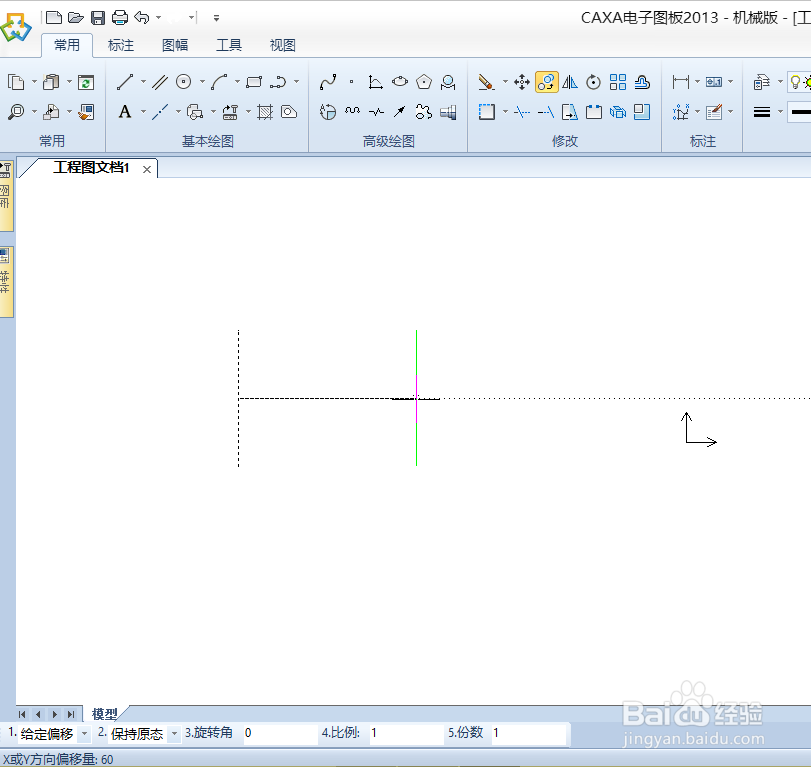Click the Format painter brush icon

tap(86, 112)
